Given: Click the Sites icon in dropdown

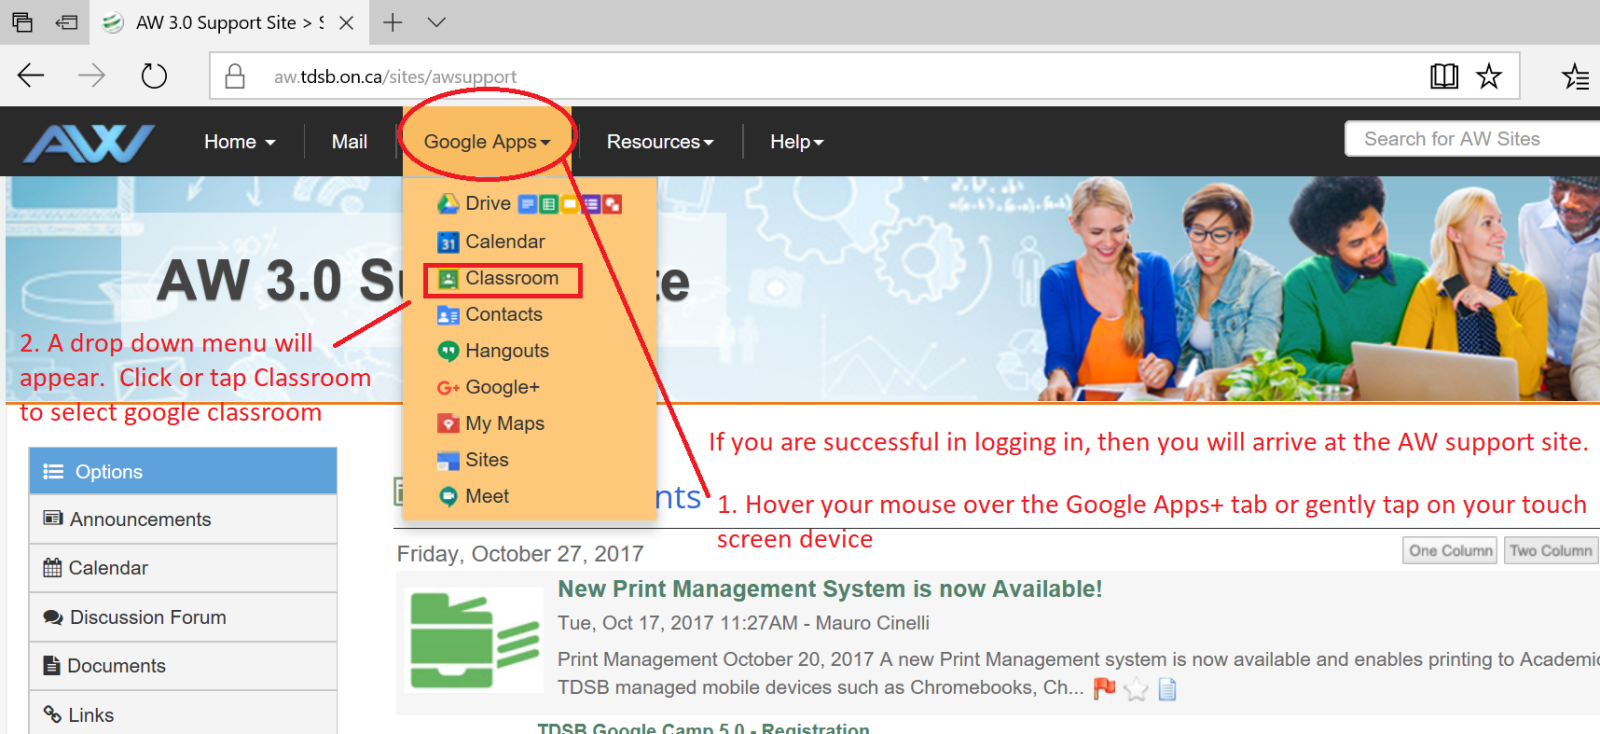Looking at the screenshot, I should (448, 461).
